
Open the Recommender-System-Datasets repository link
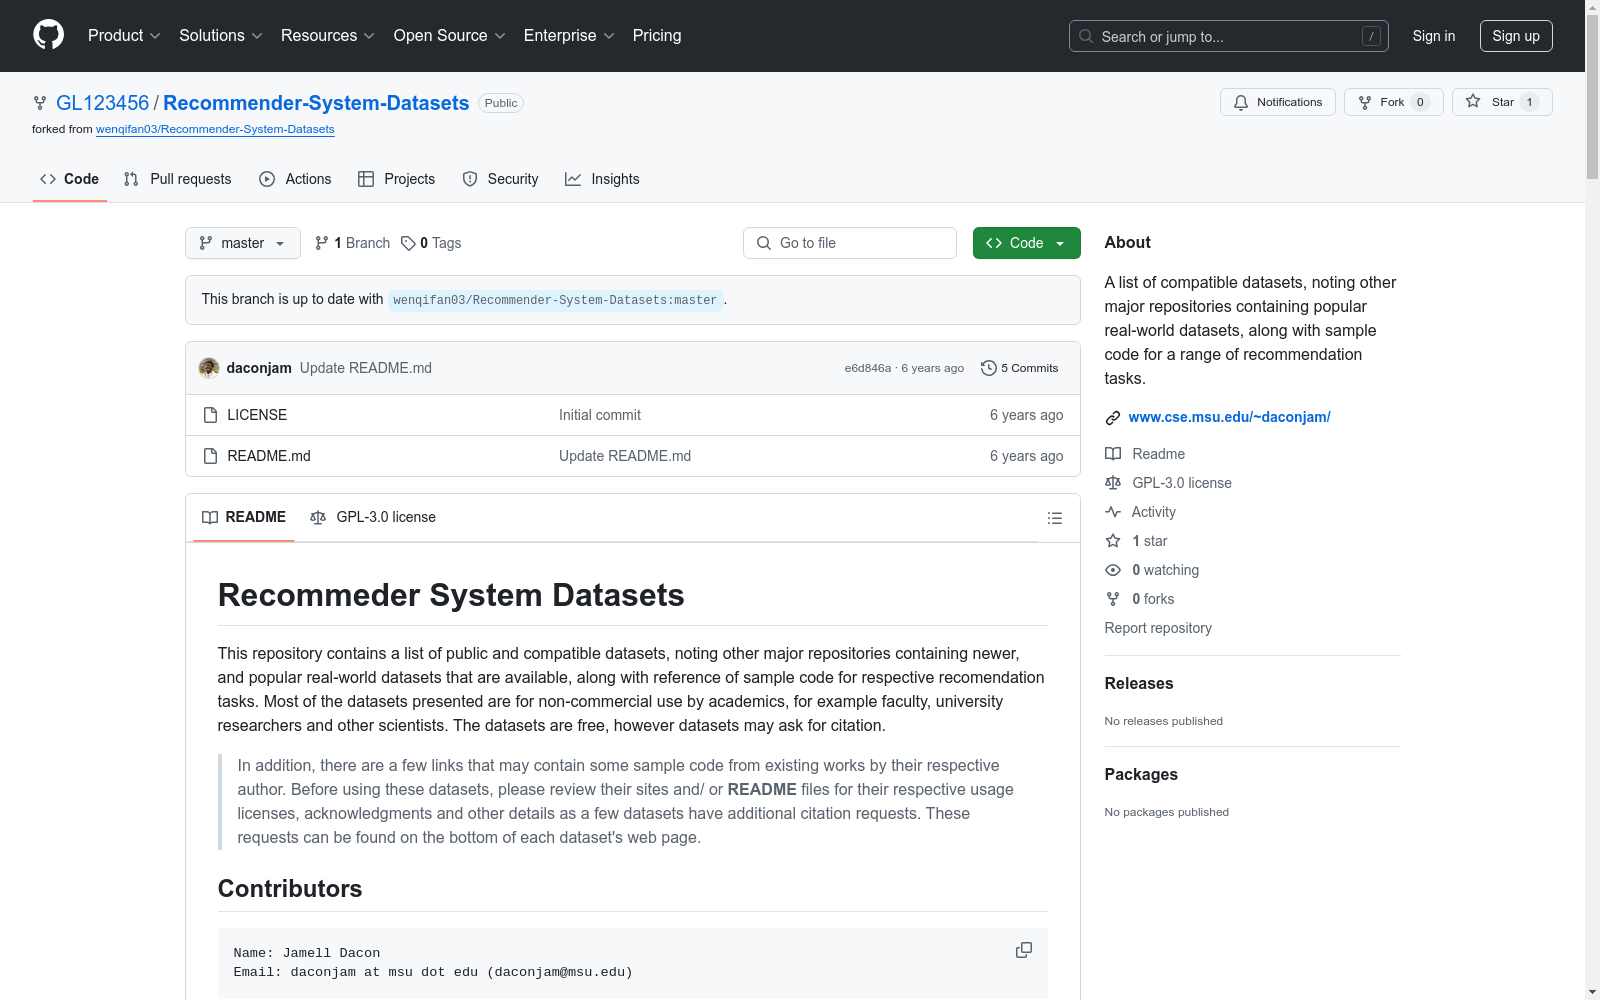click(x=316, y=103)
